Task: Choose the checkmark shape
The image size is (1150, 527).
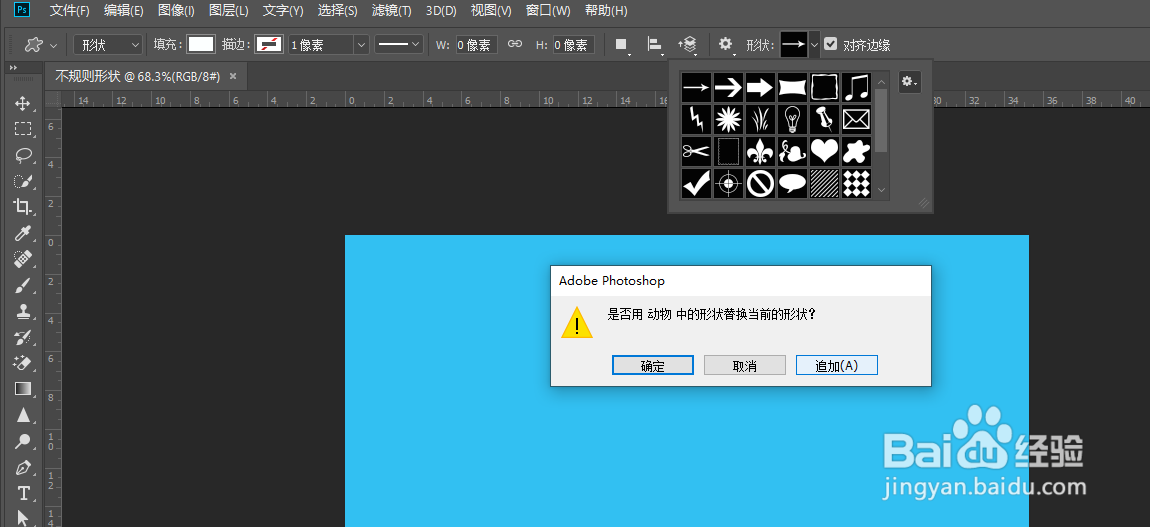Action: coord(696,183)
